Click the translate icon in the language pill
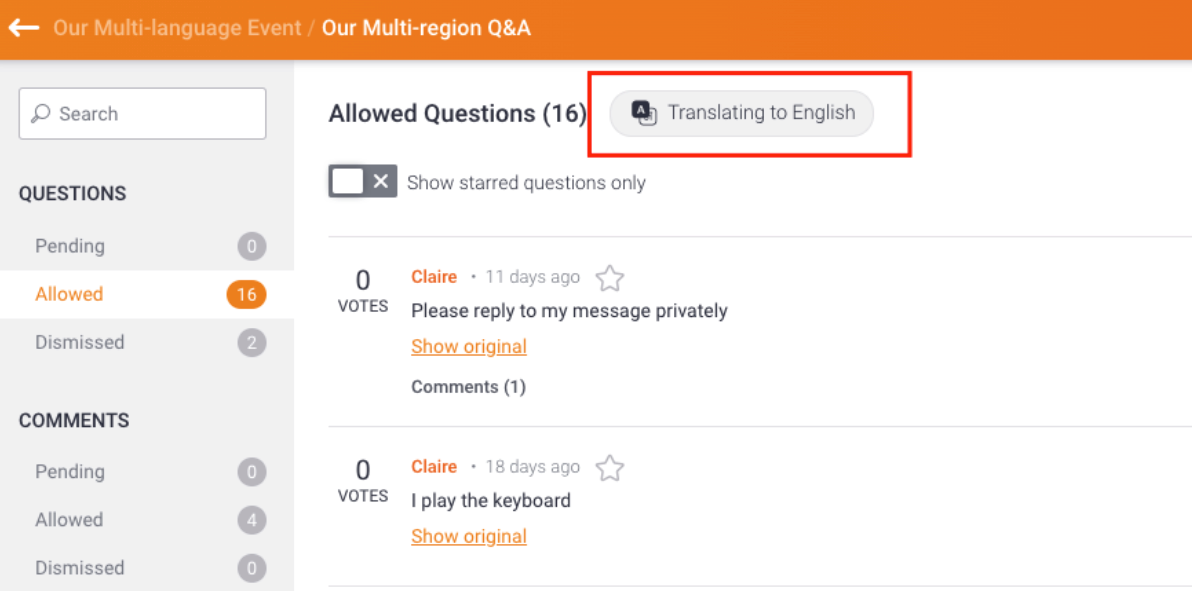 click(644, 113)
